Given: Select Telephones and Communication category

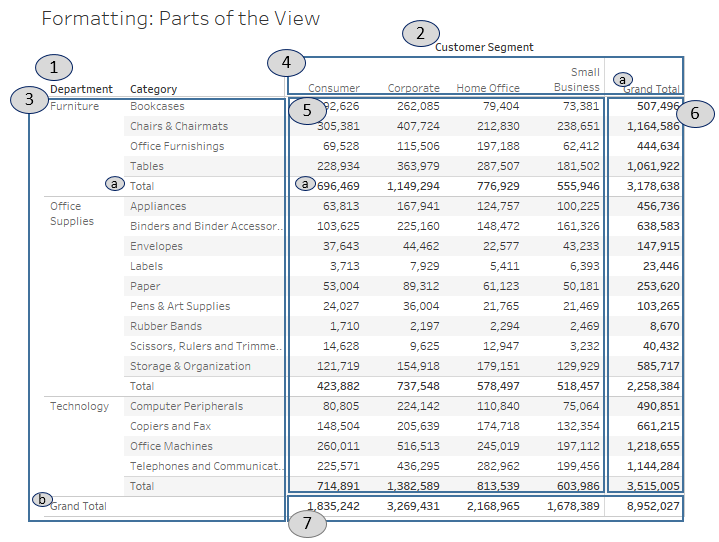Looking at the screenshot, I should [x=207, y=466].
